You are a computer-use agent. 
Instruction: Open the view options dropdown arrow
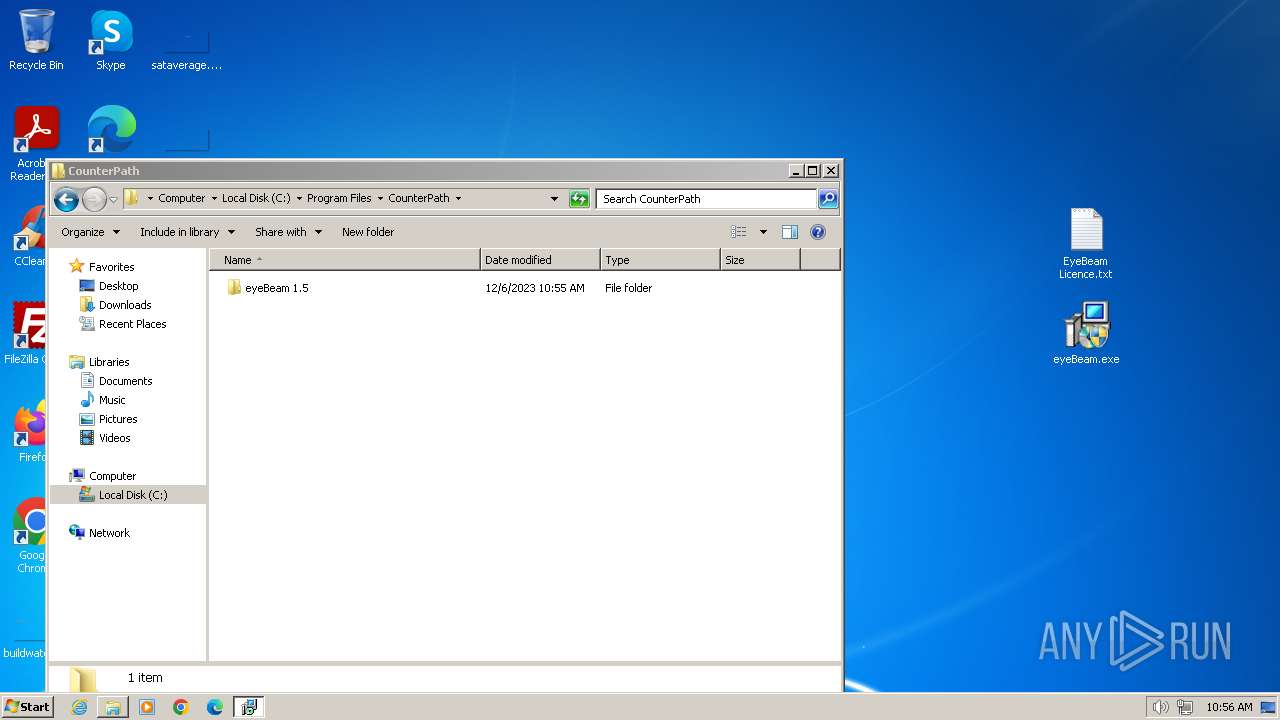[763, 232]
